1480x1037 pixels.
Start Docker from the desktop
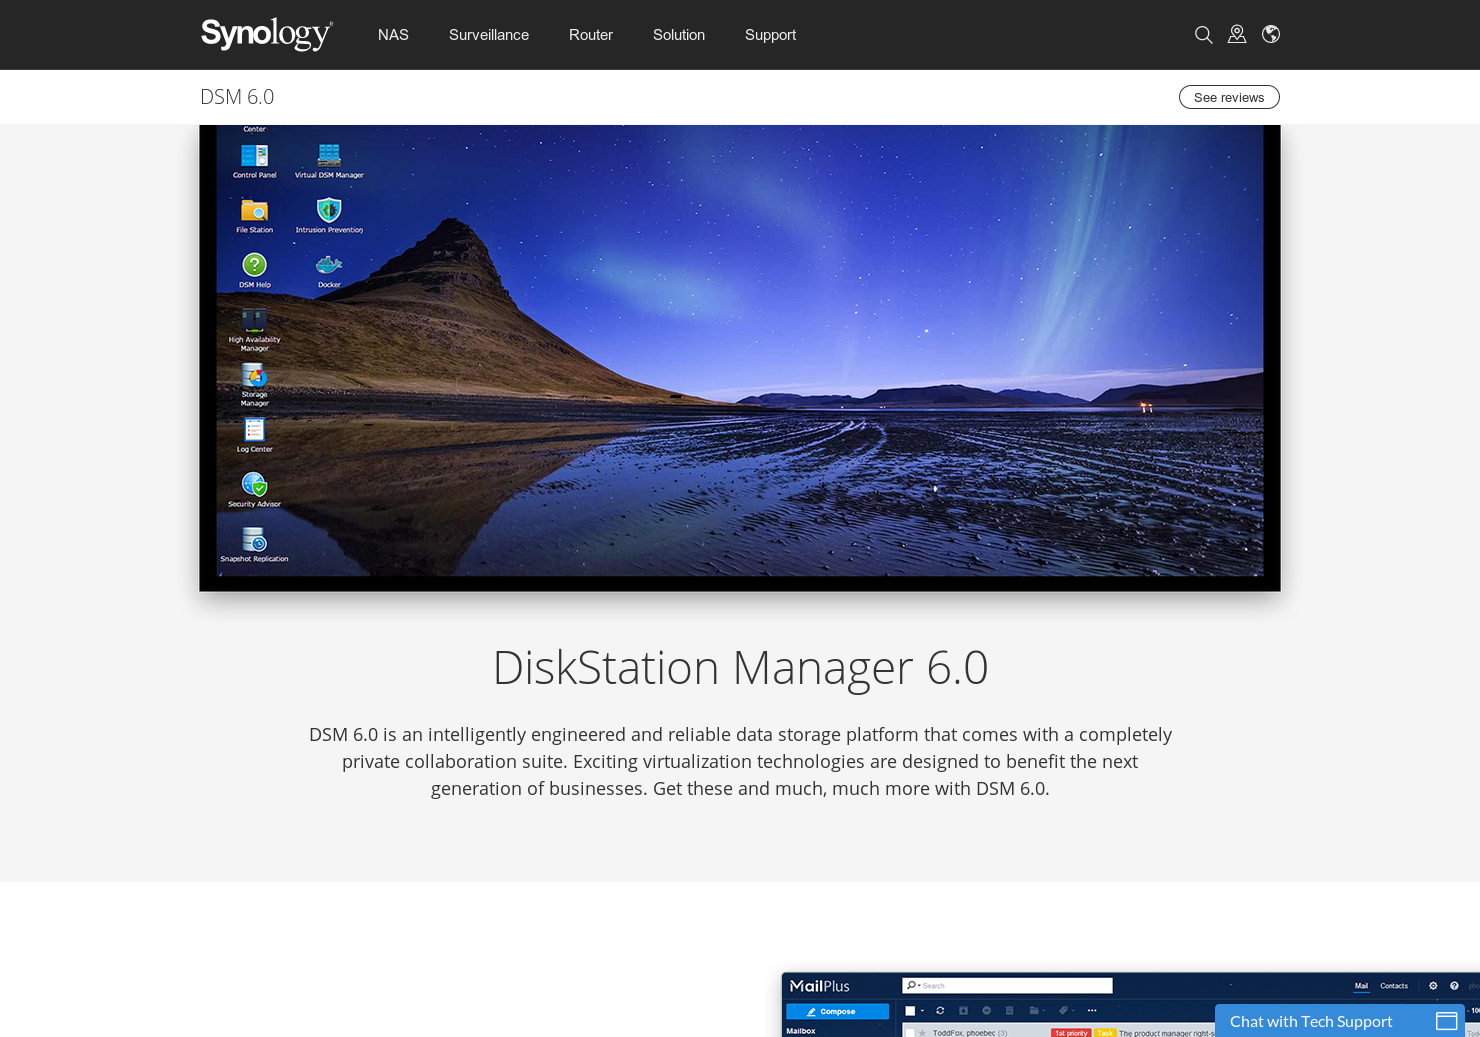[x=329, y=266]
